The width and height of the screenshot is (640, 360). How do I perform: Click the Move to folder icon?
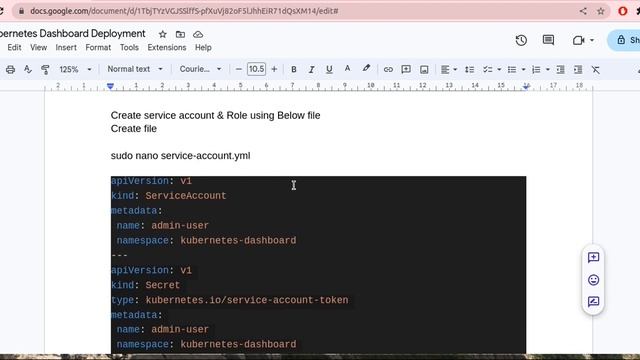(x=180, y=34)
